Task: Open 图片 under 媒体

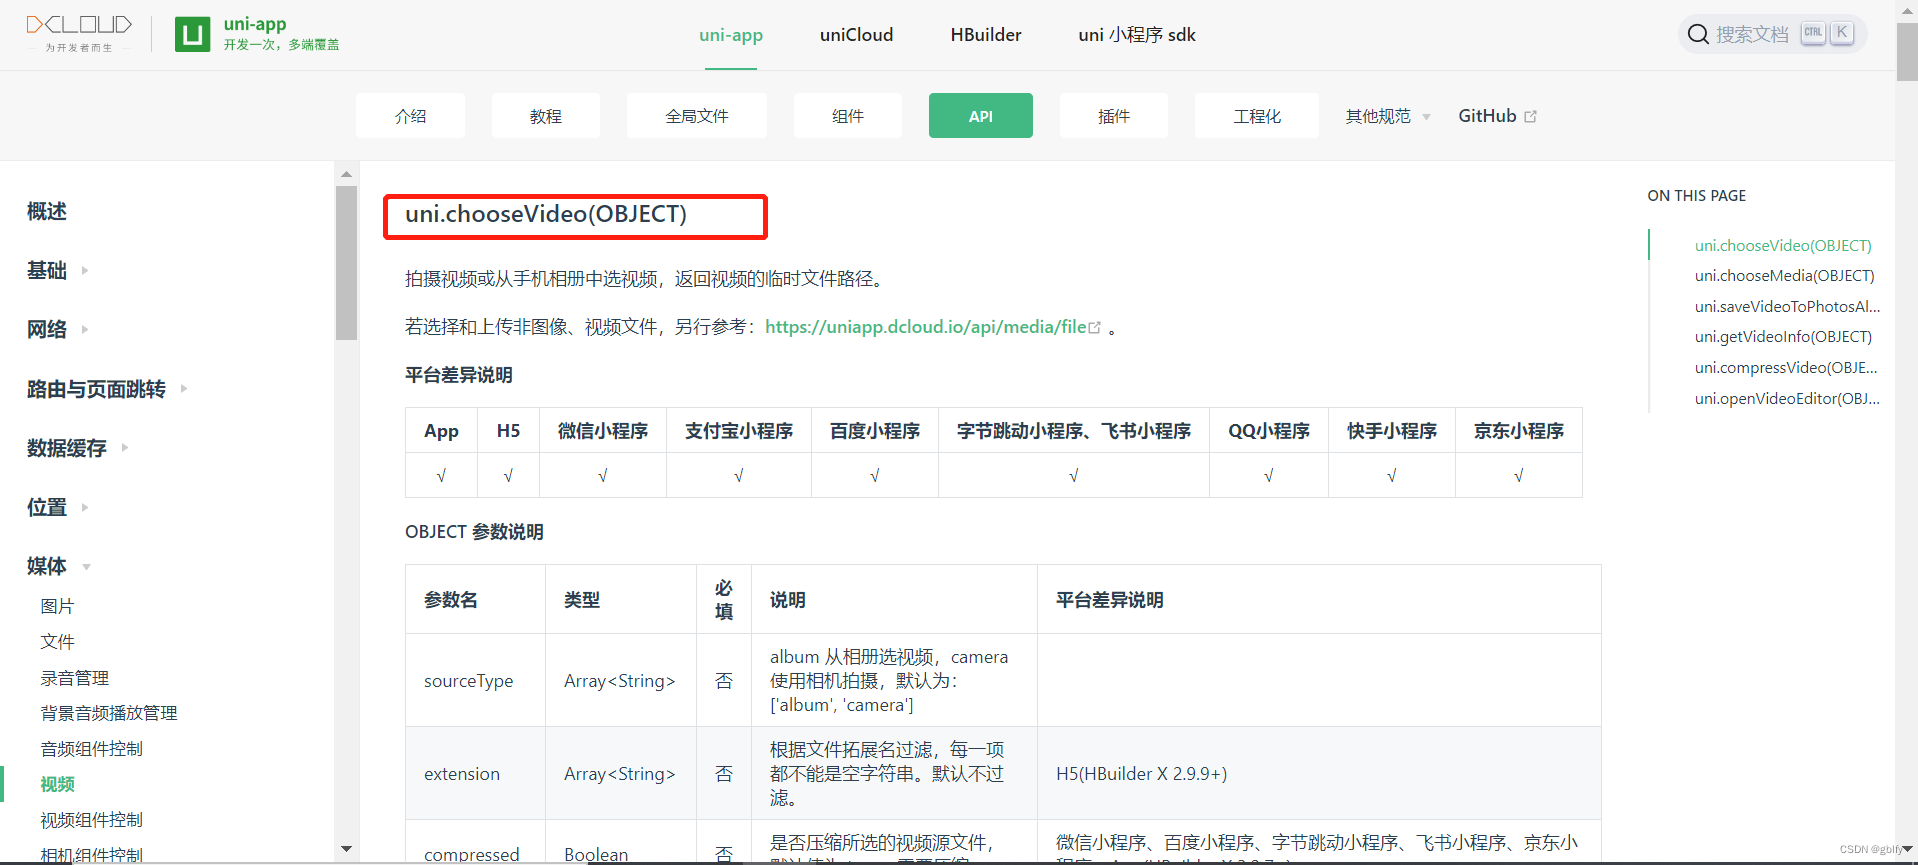Action: pos(57,606)
